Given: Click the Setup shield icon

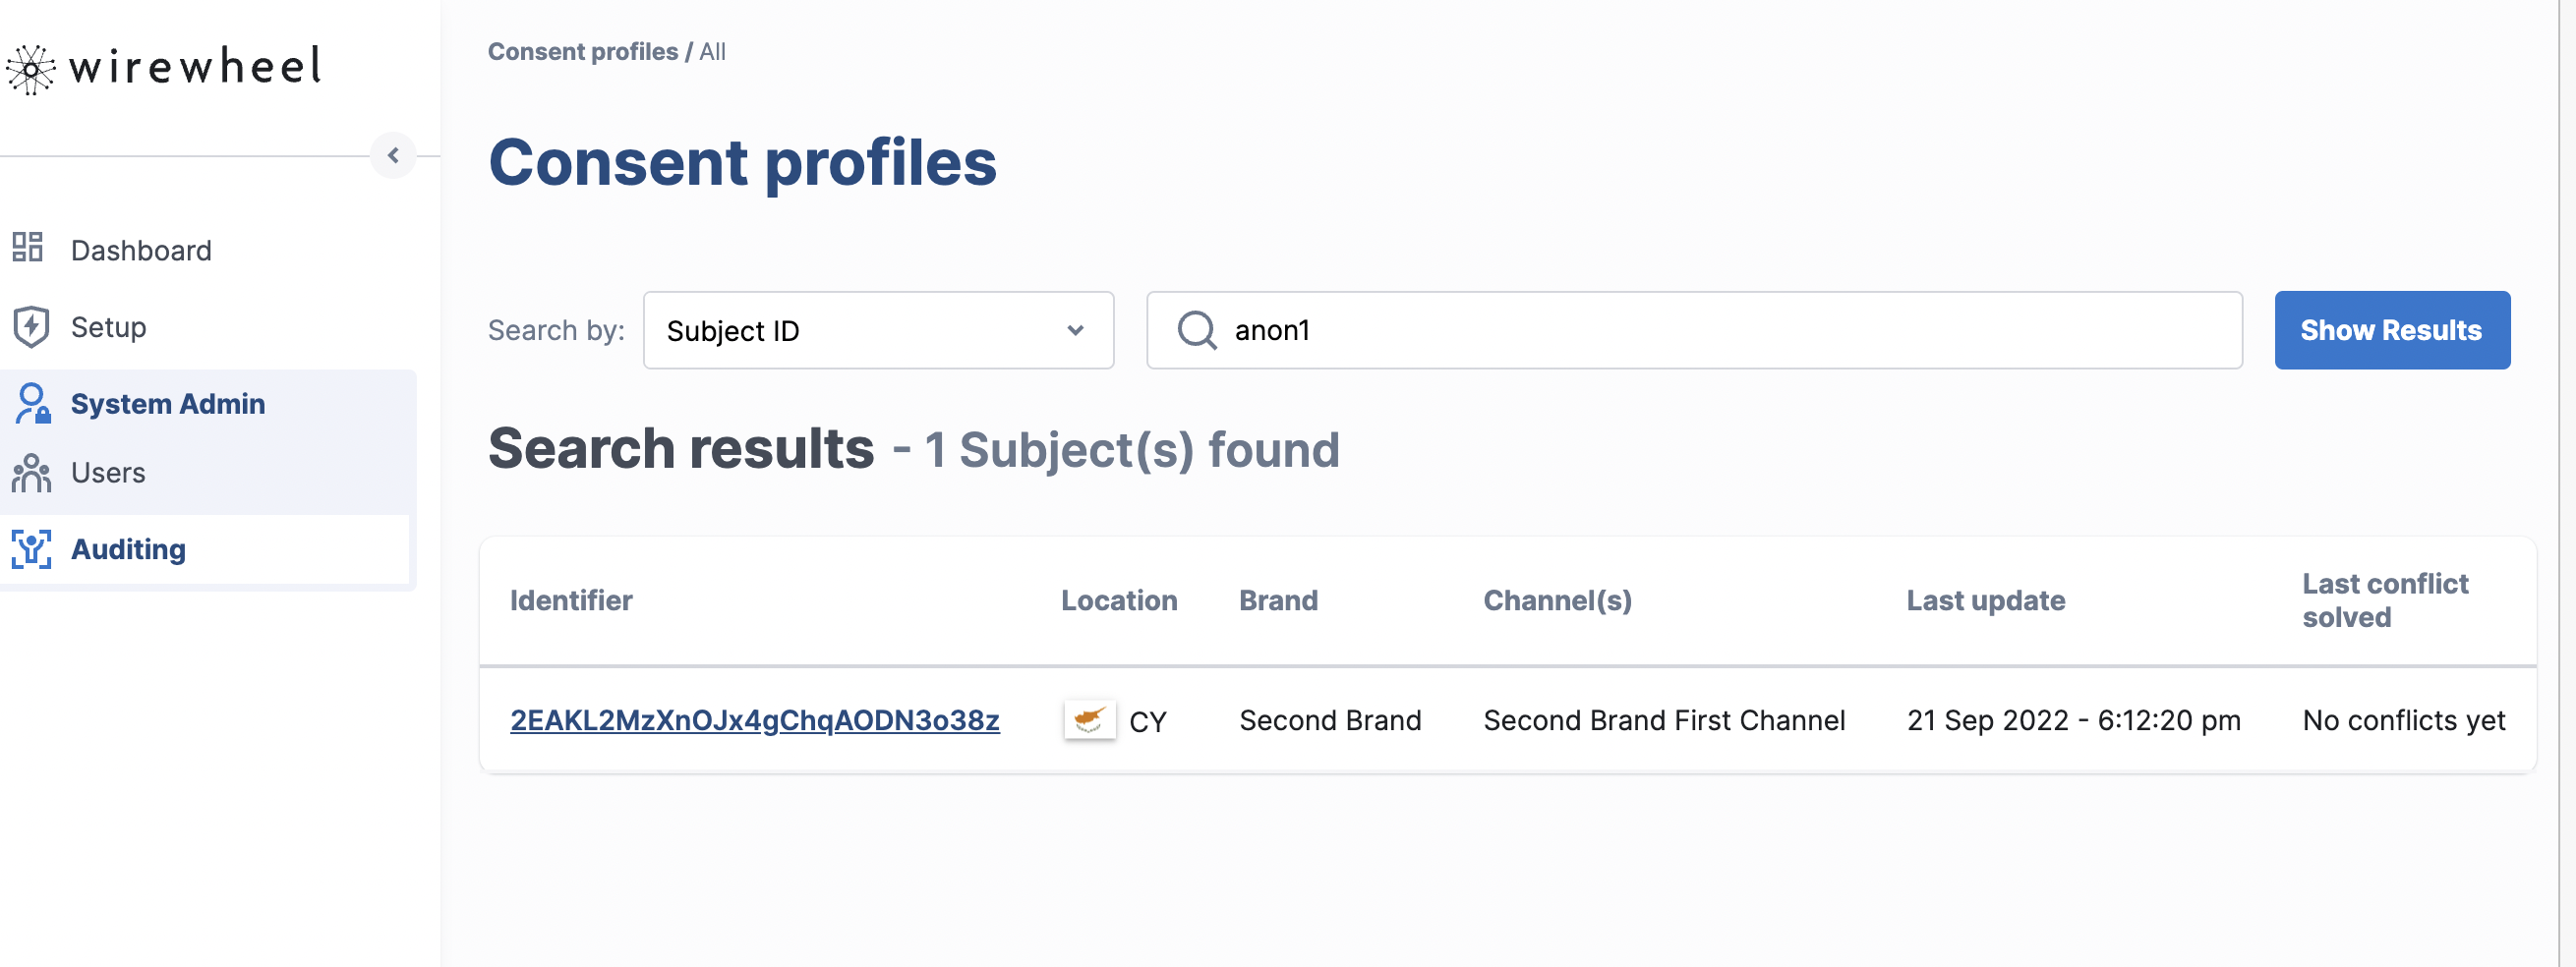Looking at the screenshot, I should click(x=31, y=327).
